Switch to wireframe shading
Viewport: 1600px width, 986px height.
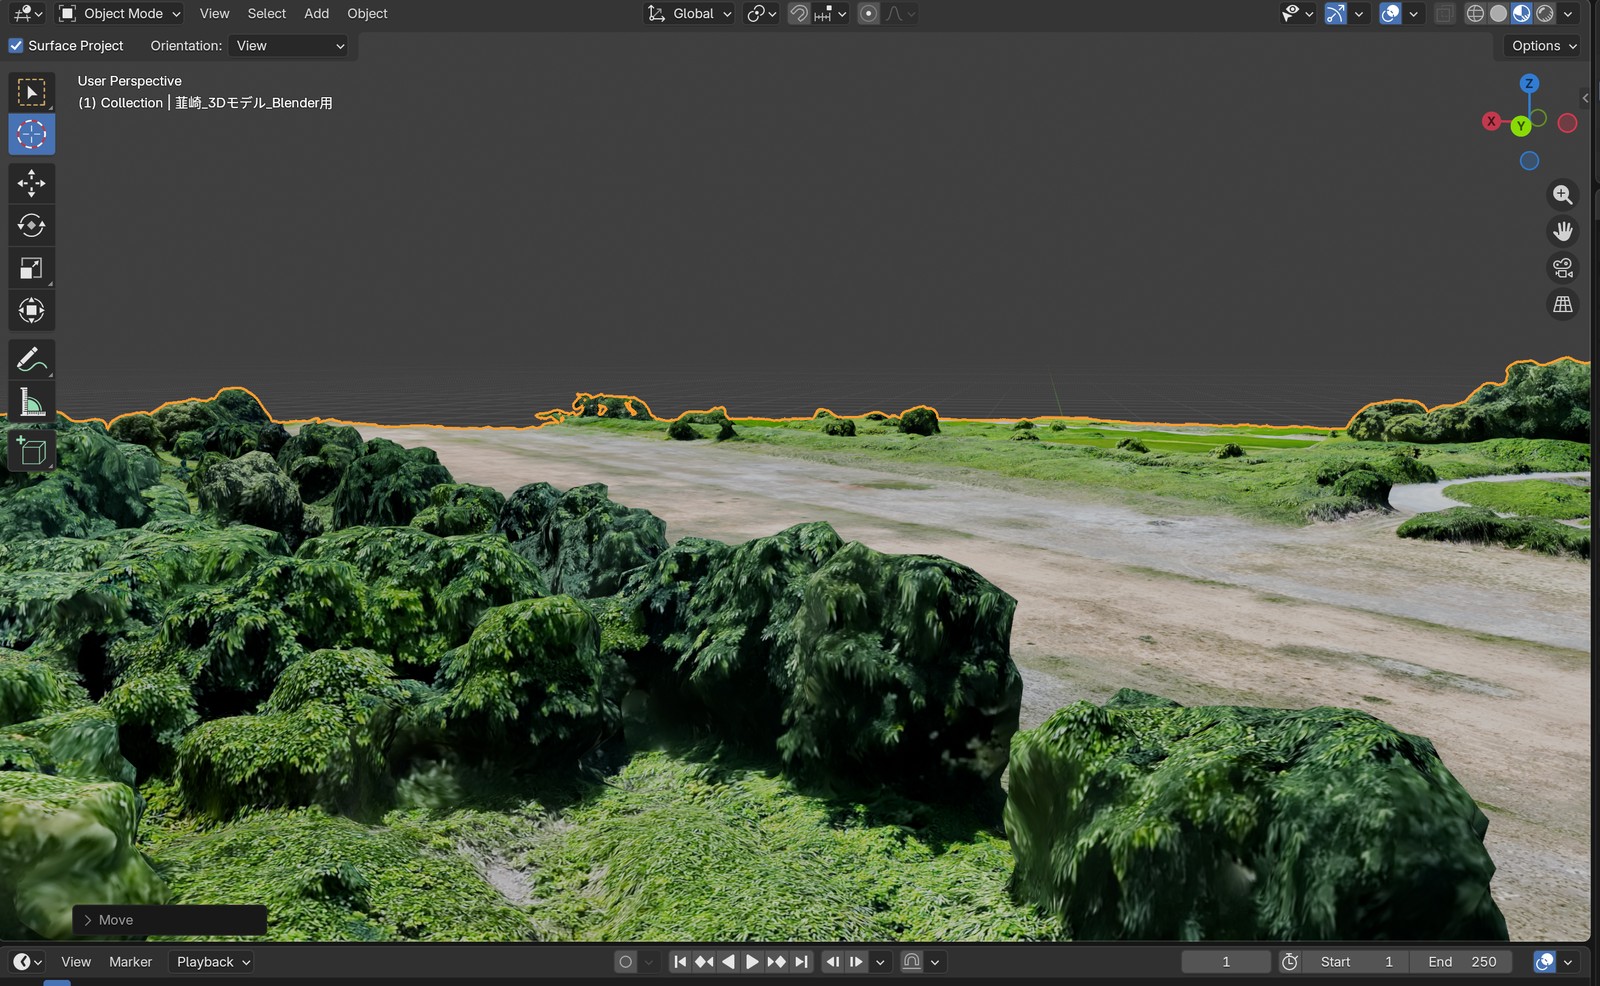point(1475,14)
